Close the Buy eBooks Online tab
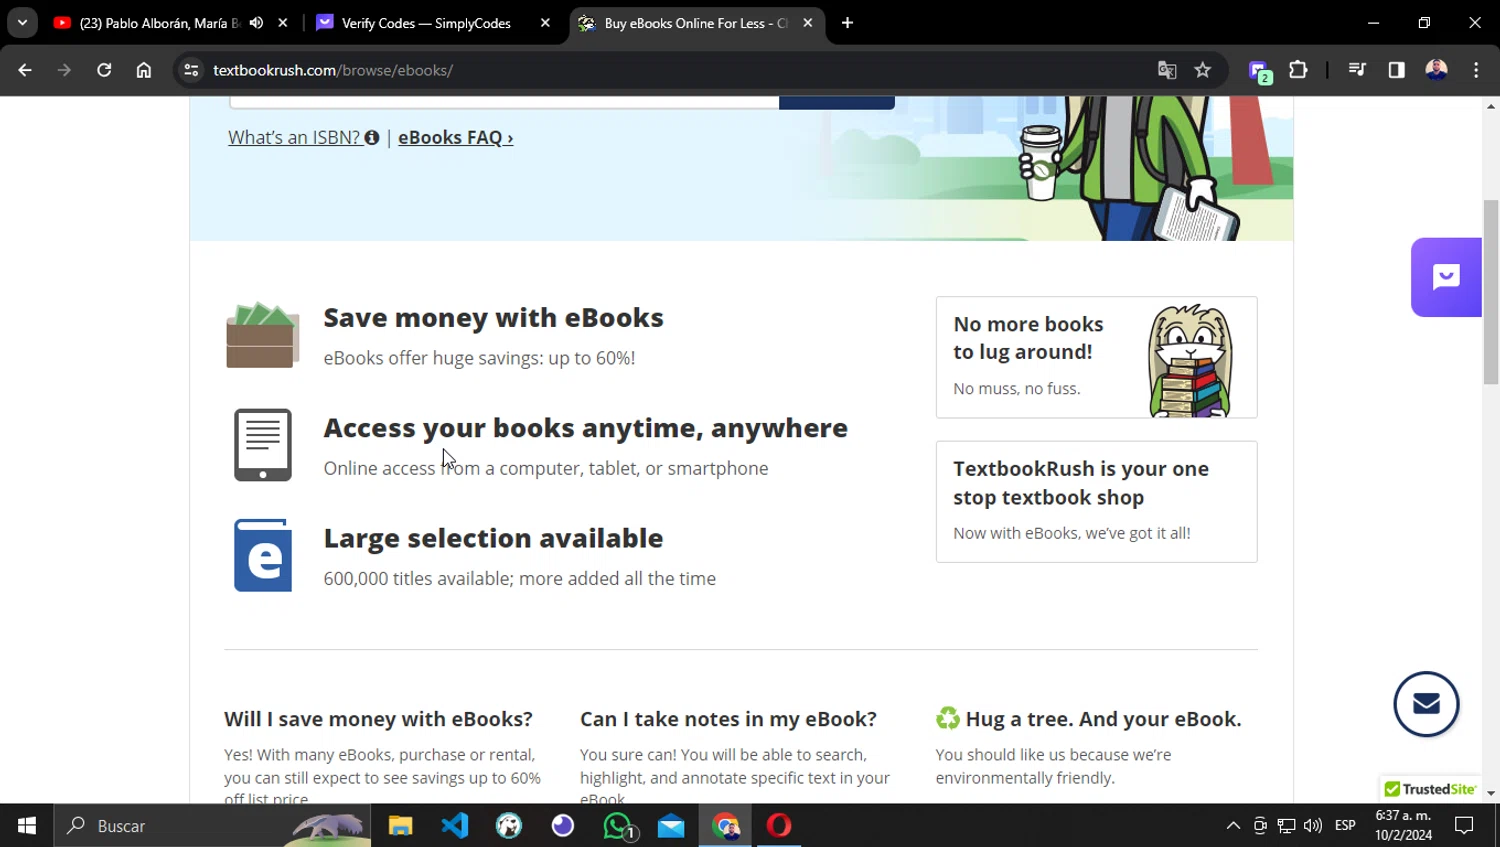This screenshot has width=1500, height=847. [808, 23]
